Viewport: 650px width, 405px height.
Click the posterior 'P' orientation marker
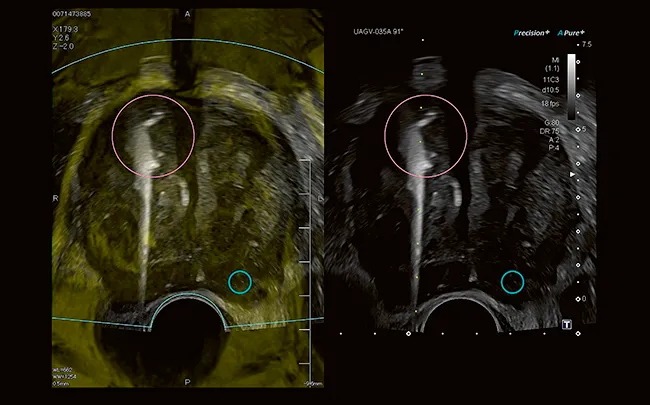[x=187, y=382]
